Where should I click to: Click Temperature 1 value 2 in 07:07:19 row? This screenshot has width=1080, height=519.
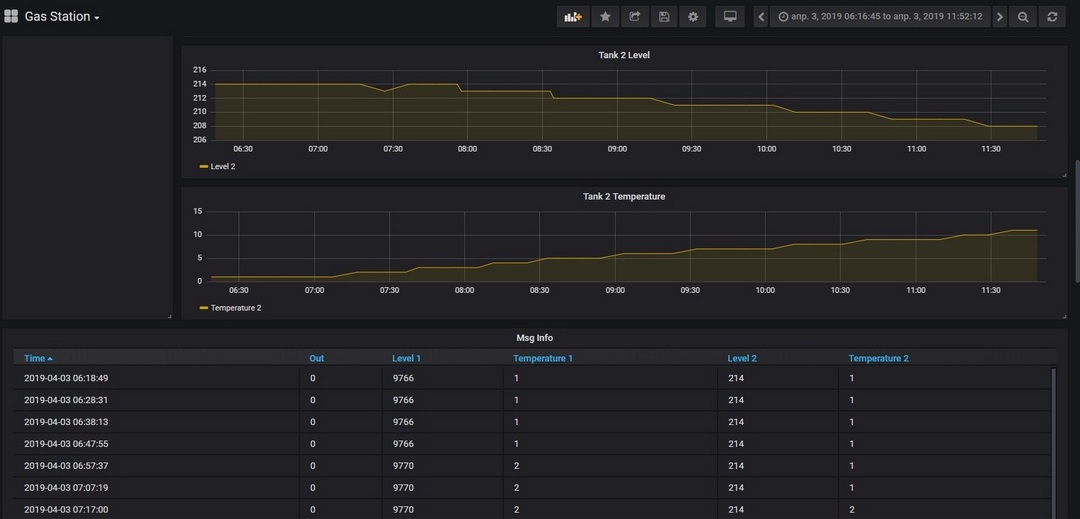tap(516, 488)
